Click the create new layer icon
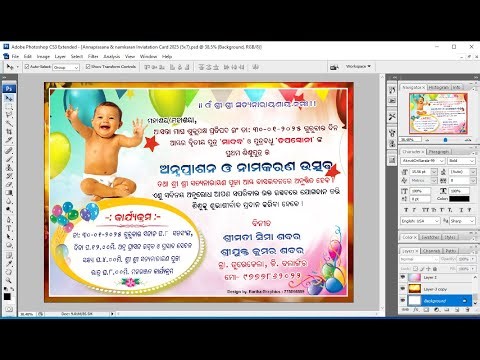480x360 pixels. click(458, 310)
